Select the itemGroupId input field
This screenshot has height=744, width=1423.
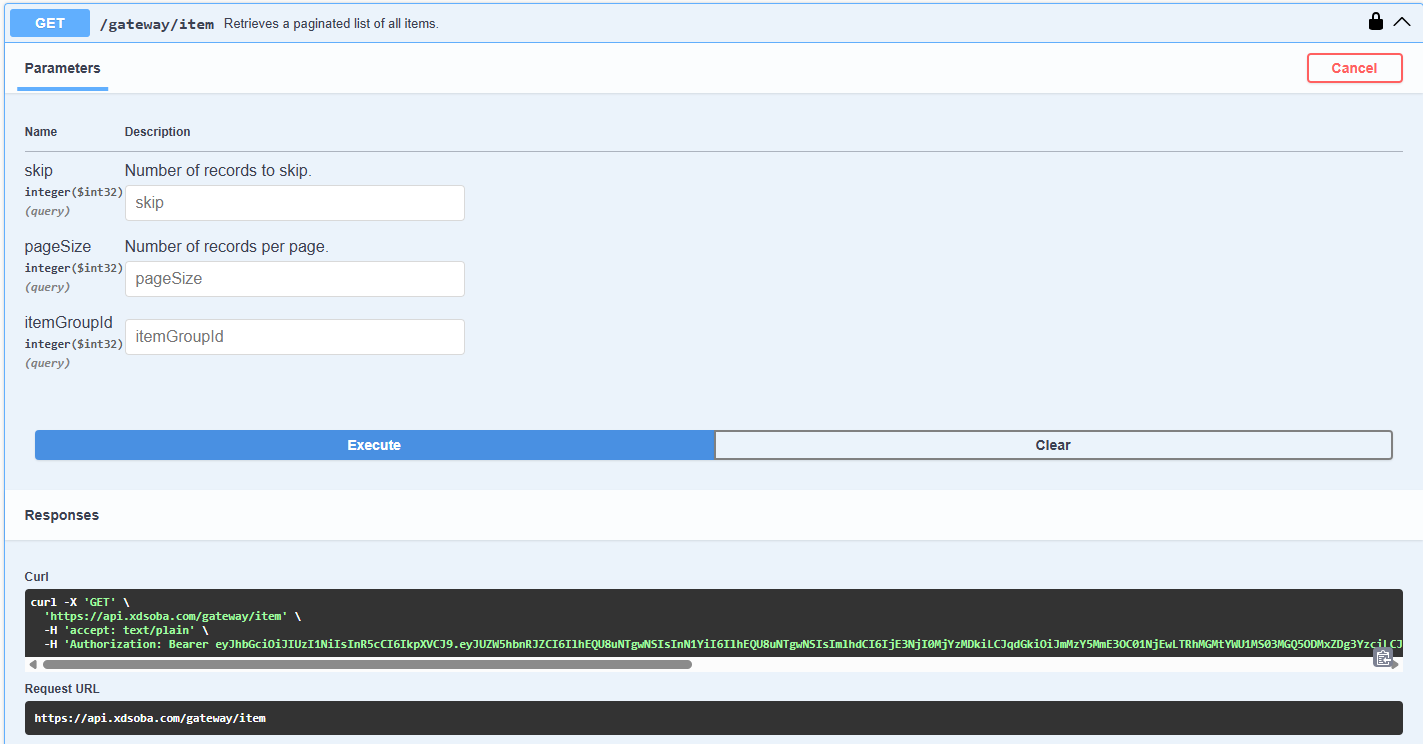coord(294,337)
